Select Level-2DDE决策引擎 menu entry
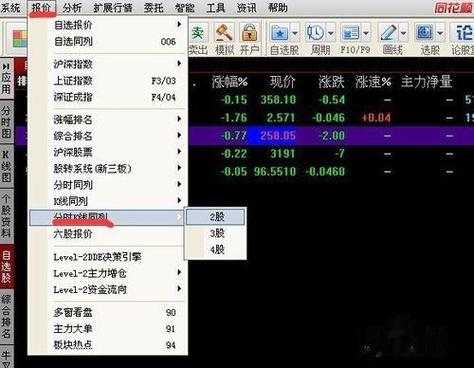Viewport: 474px width, 368px height. click(x=107, y=257)
